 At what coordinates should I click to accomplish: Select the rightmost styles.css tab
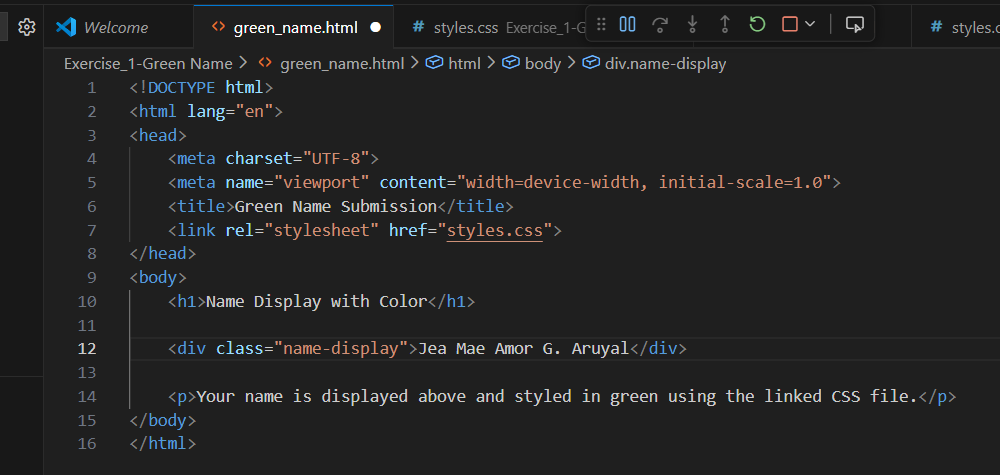[970, 28]
